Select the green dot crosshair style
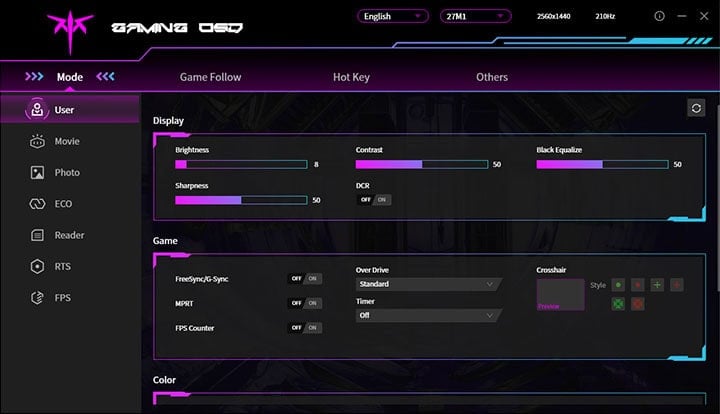720x414 pixels. point(618,285)
